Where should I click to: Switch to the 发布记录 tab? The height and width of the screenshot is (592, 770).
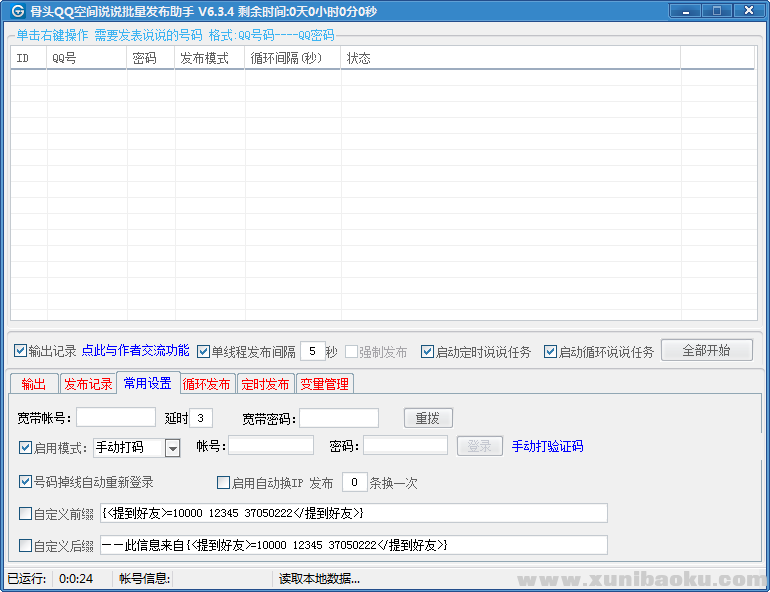pos(88,384)
